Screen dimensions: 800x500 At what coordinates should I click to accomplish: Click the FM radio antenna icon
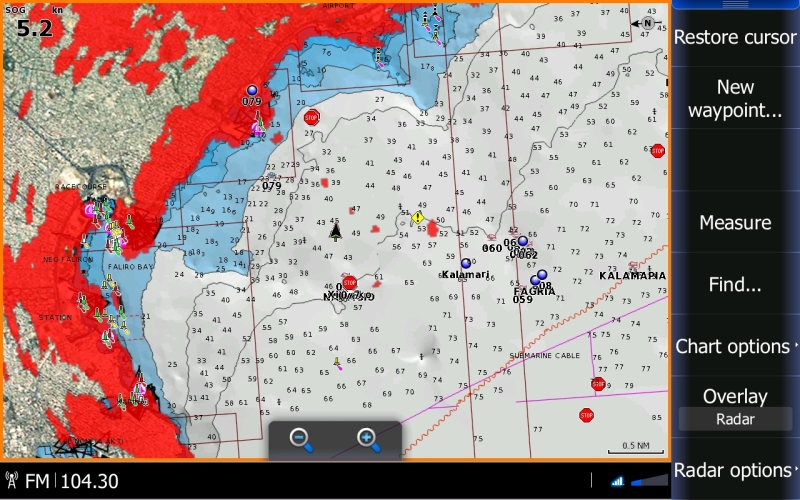[13, 481]
